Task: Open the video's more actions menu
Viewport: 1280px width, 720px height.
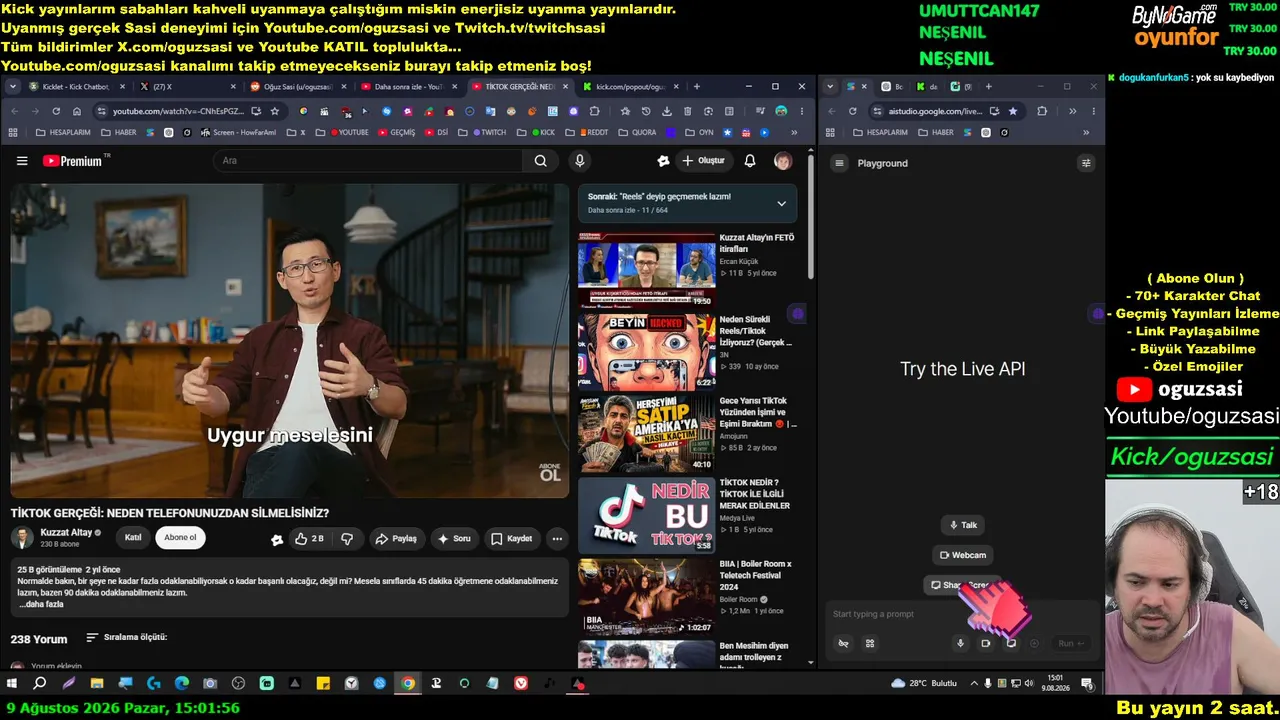Action: point(557,539)
